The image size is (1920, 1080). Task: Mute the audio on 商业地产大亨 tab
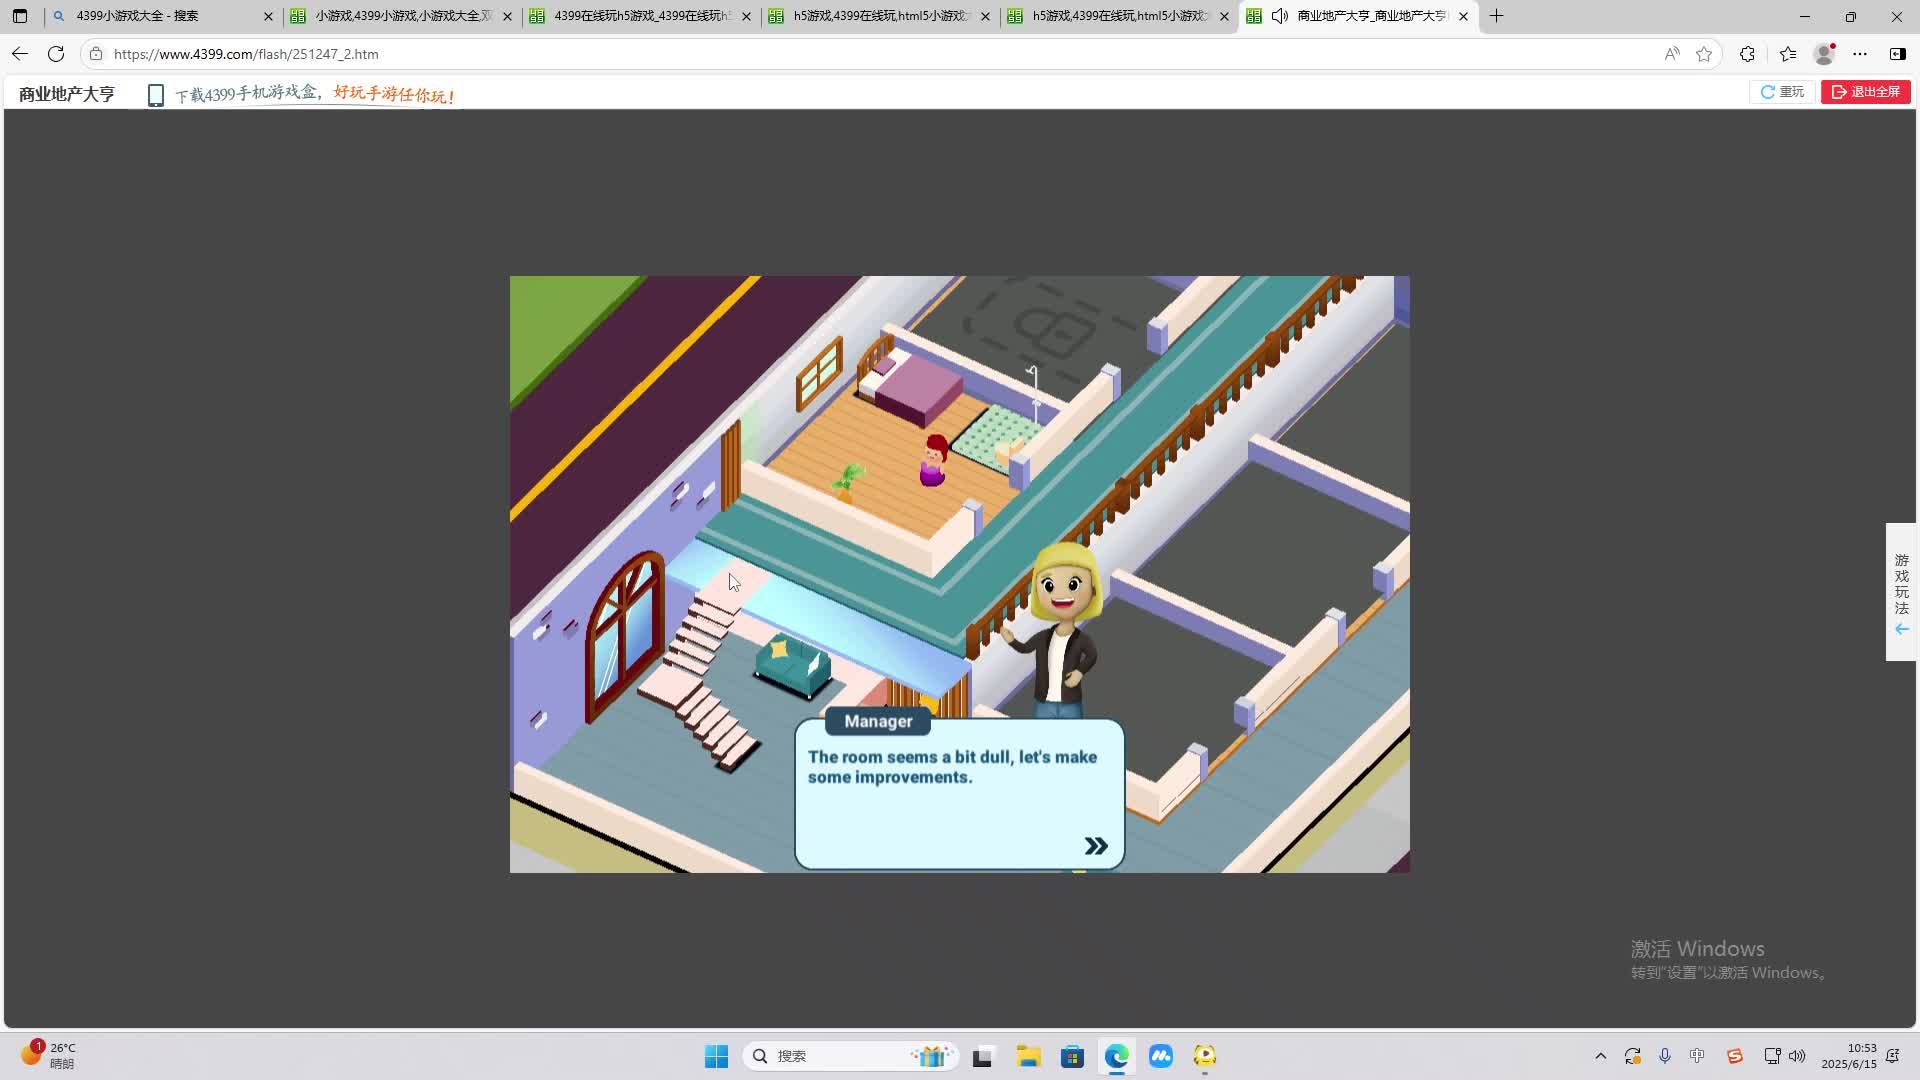[1279, 16]
